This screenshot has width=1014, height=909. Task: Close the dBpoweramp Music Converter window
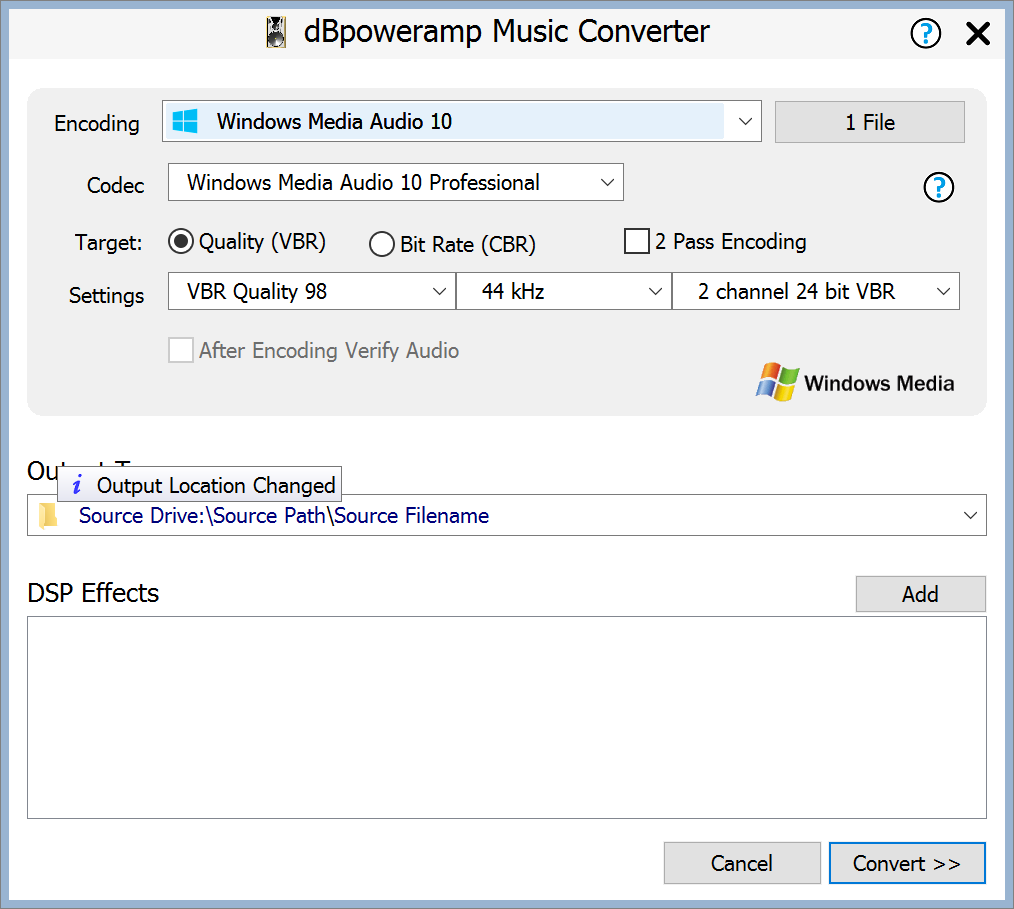(x=978, y=33)
